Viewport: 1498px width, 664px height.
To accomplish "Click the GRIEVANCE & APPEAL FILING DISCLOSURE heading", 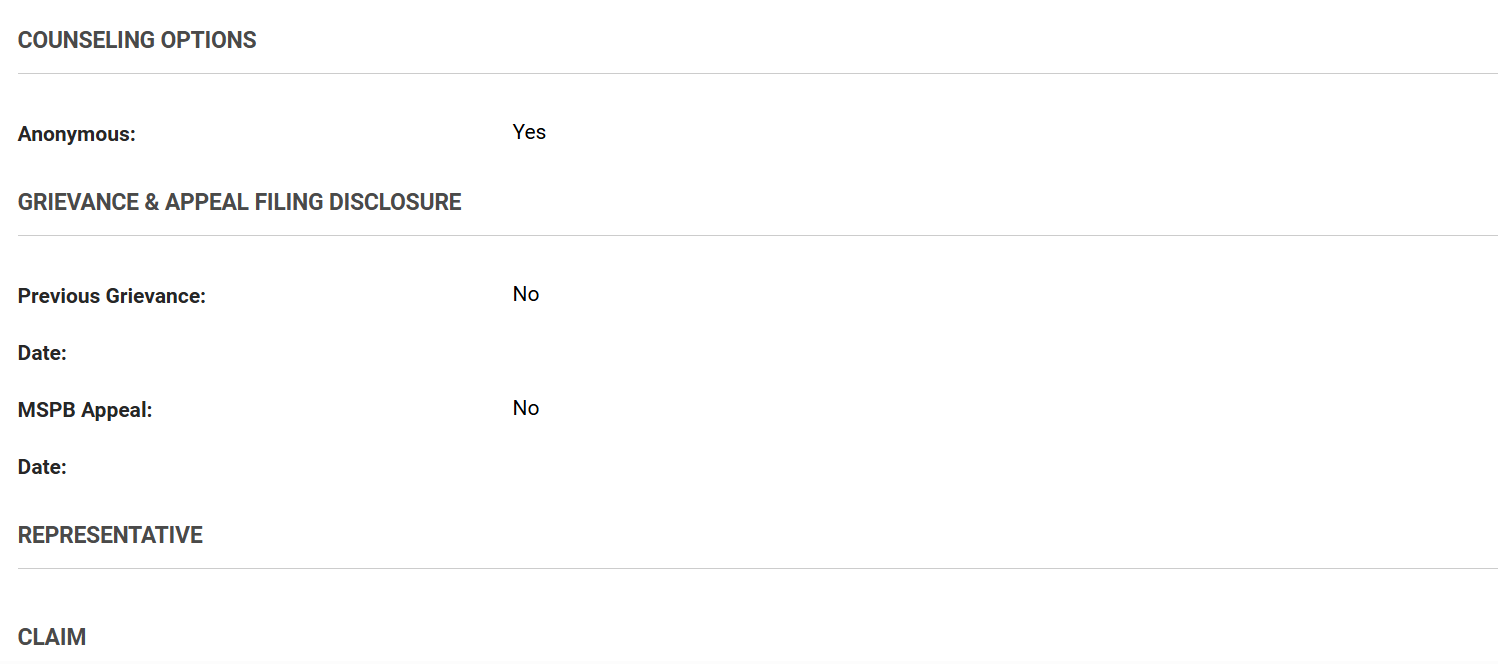I will pos(239,203).
